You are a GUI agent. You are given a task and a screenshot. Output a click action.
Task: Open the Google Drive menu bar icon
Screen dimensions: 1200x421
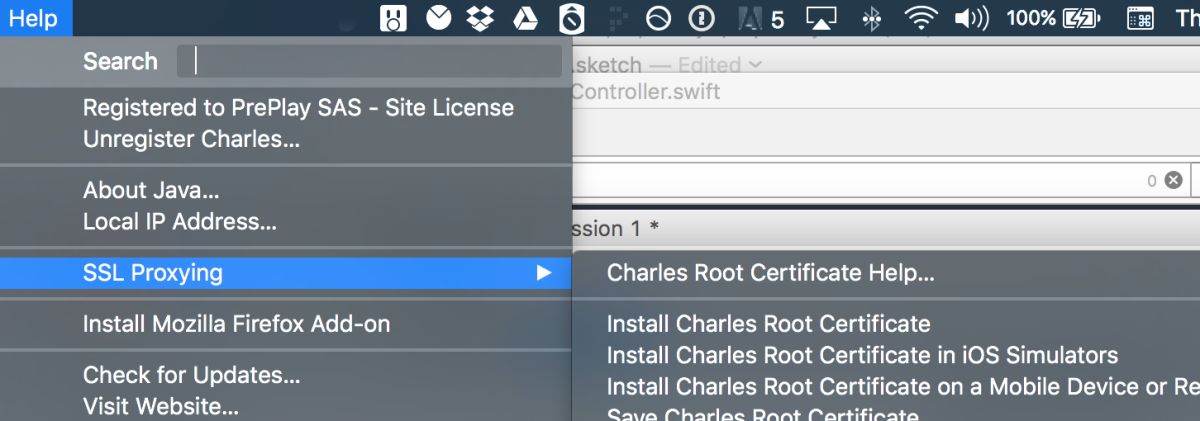point(525,17)
